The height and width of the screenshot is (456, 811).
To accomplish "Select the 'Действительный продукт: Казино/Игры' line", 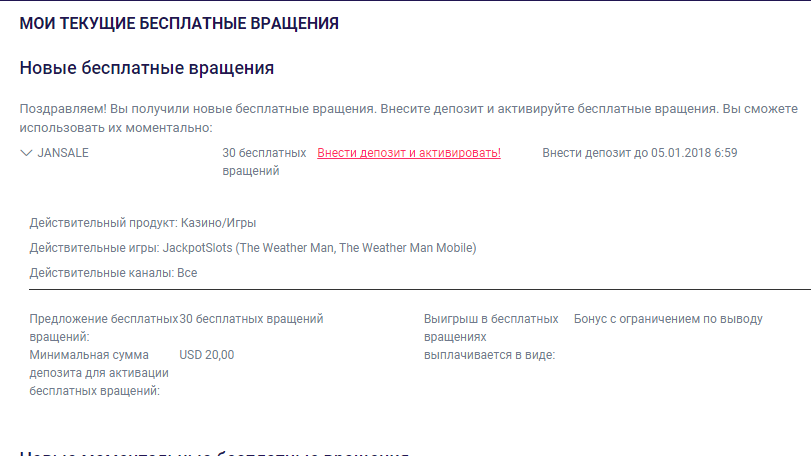I will click(143, 223).
